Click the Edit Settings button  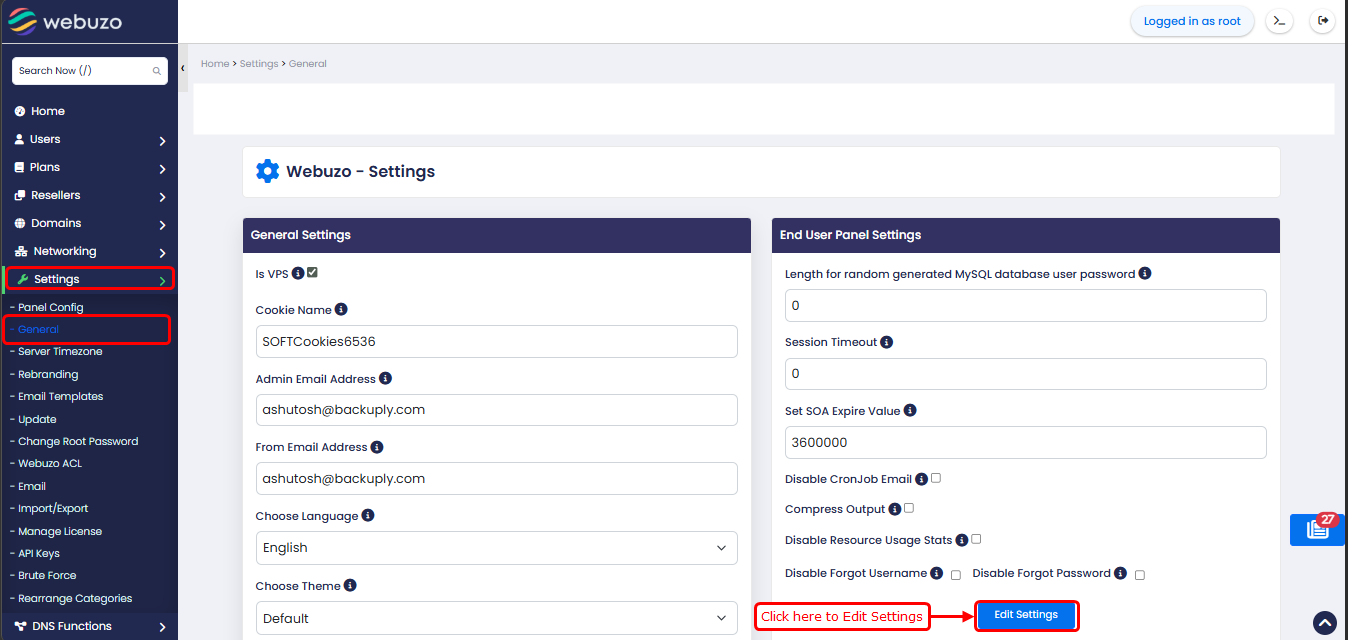1026,615
